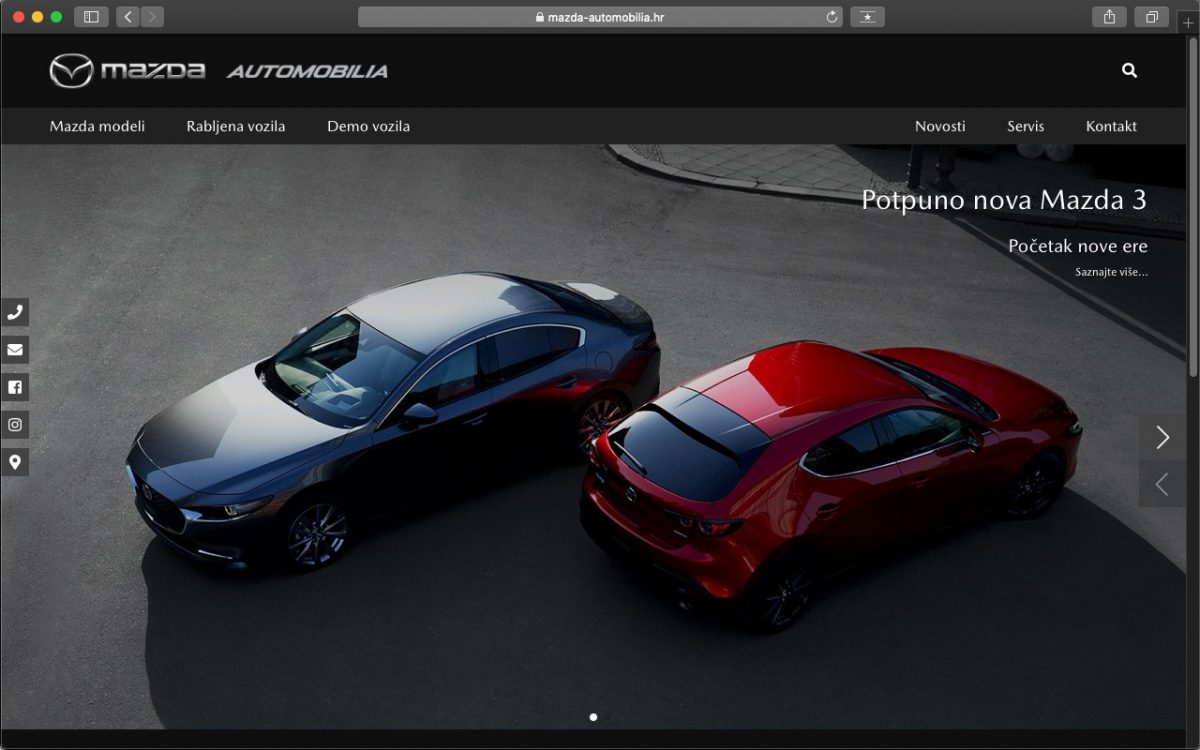This screenshot has width=1200, height=750.
Task: Open the Demo vozila page
Action: (368, 126)
